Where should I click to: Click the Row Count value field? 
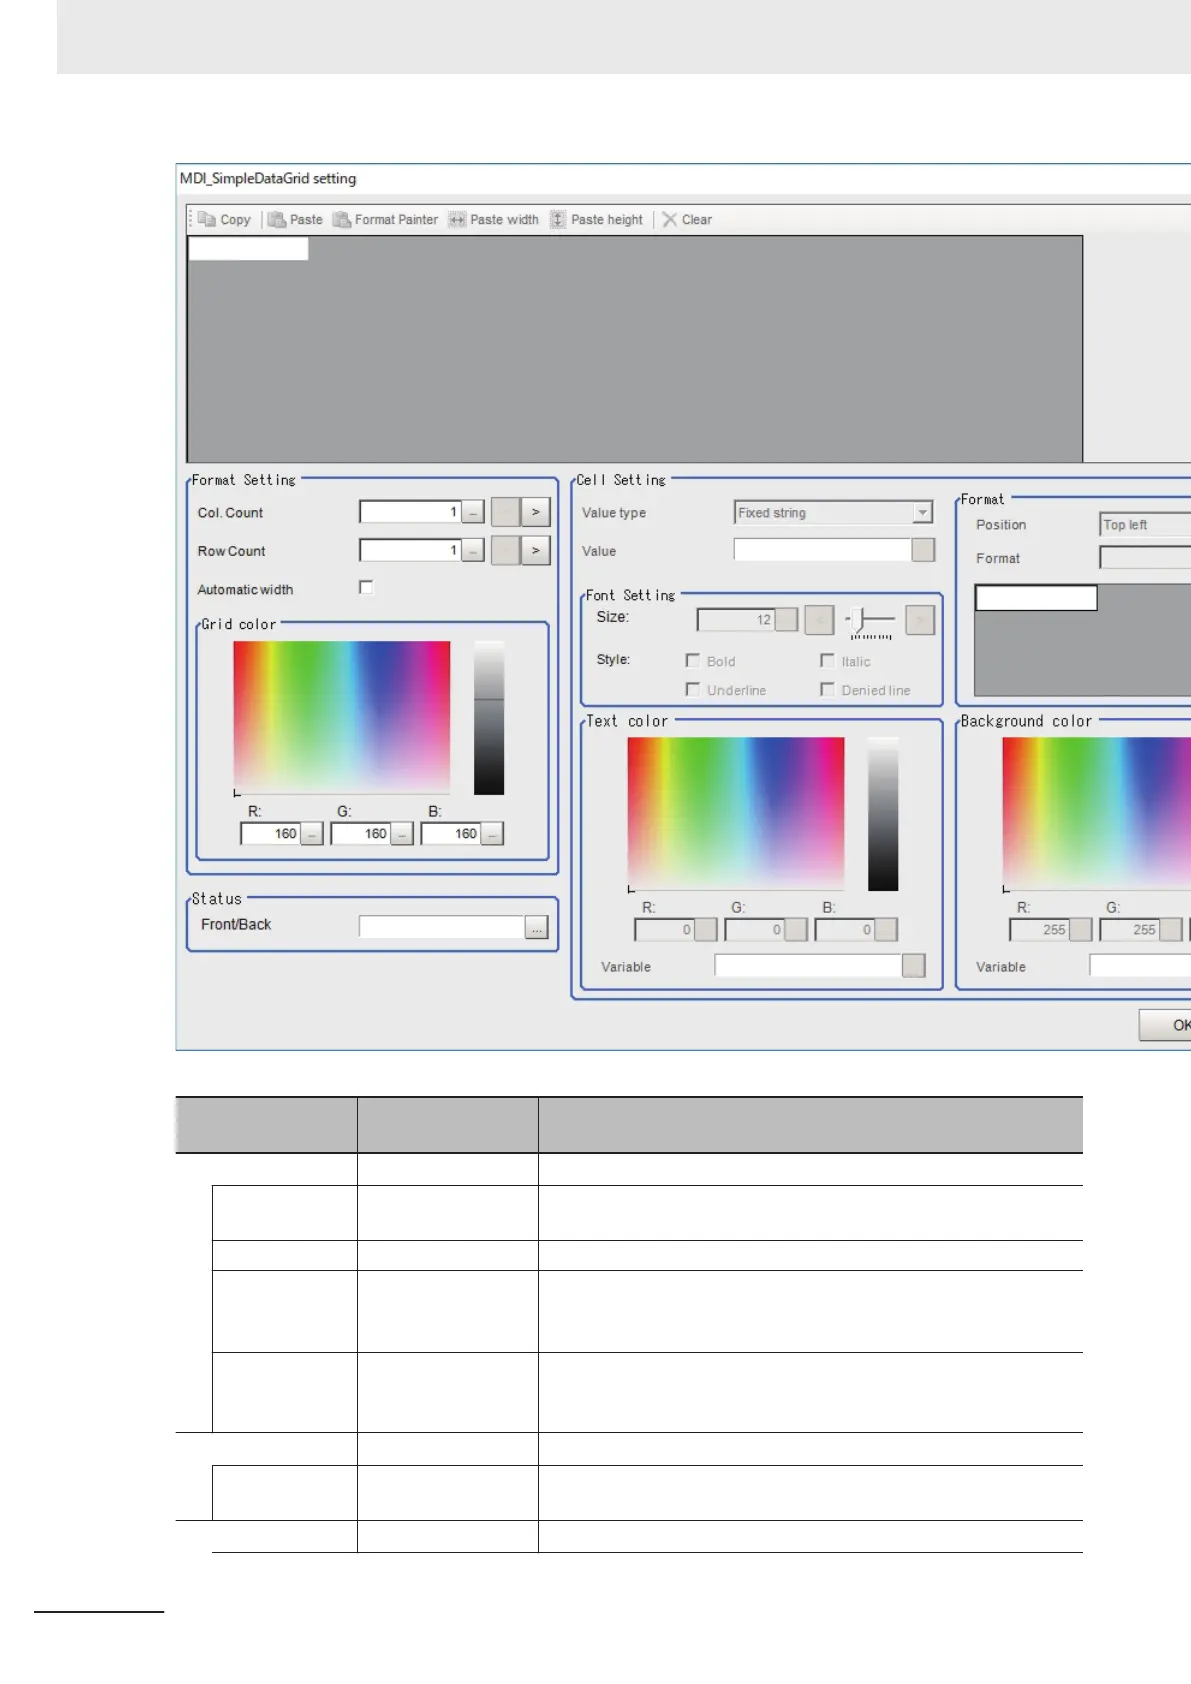click(410, 550)
